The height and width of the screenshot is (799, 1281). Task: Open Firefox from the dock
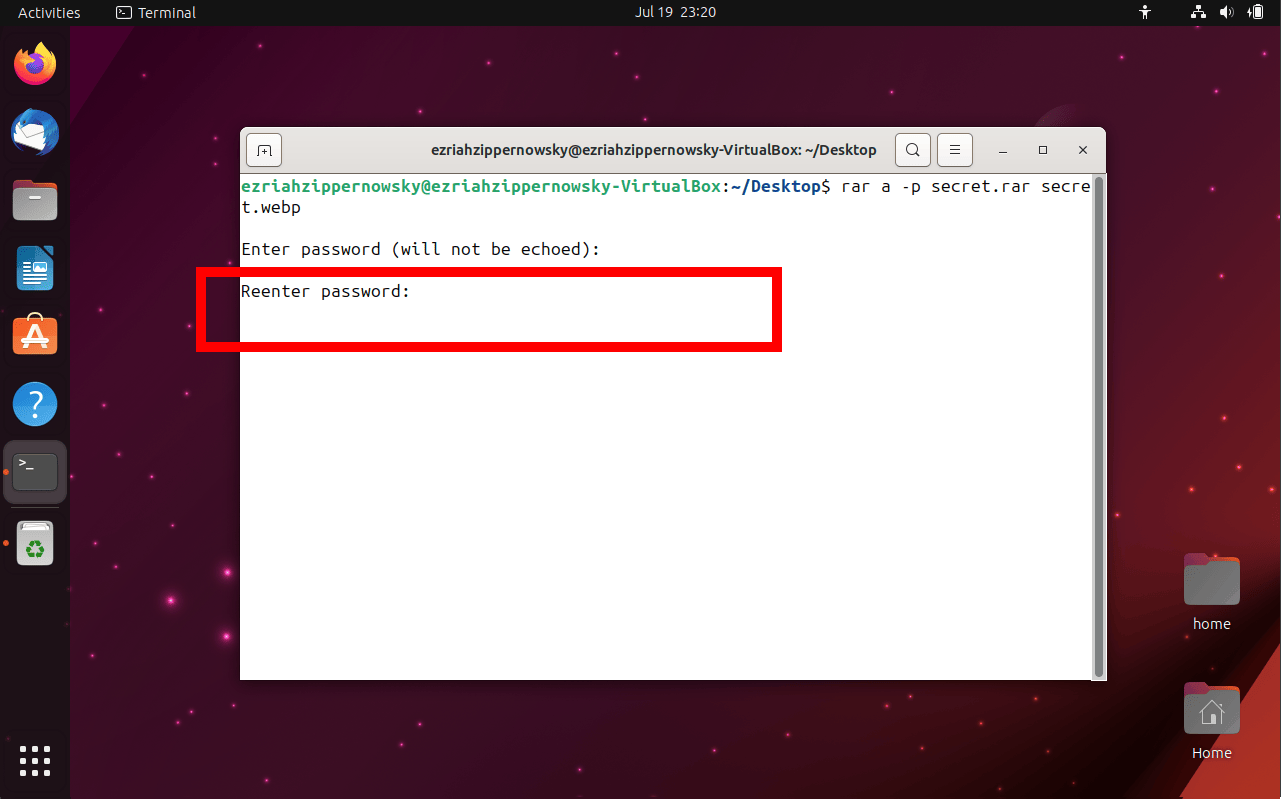[35, 65]
